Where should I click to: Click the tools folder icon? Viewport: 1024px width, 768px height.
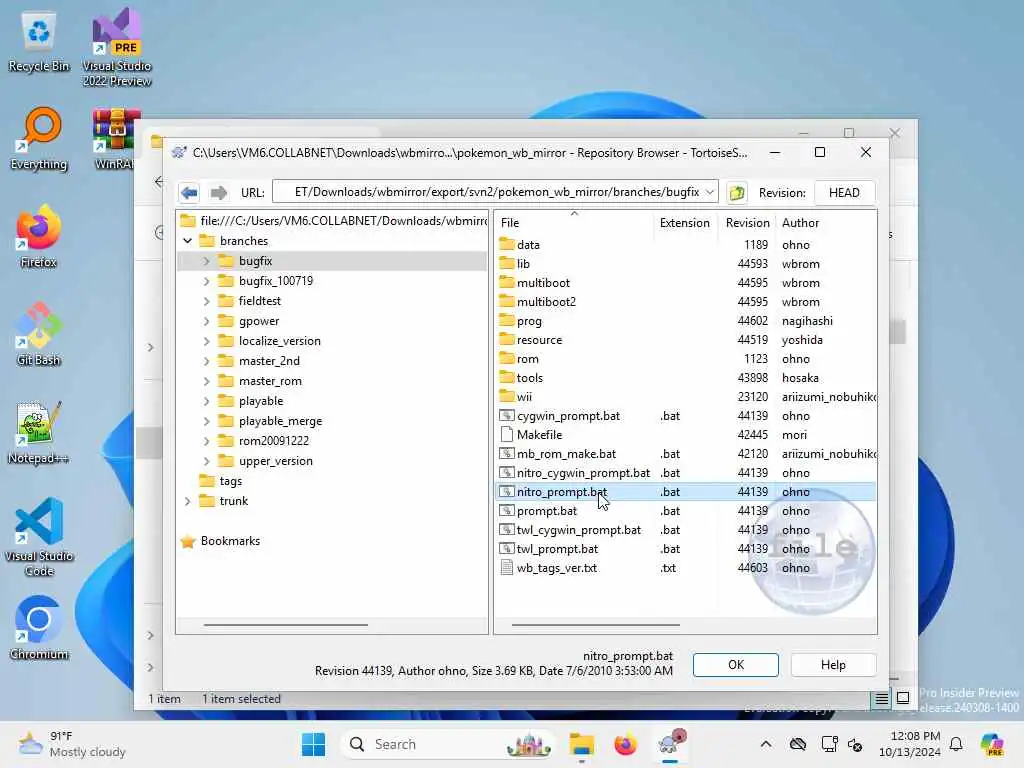(507, 377)
